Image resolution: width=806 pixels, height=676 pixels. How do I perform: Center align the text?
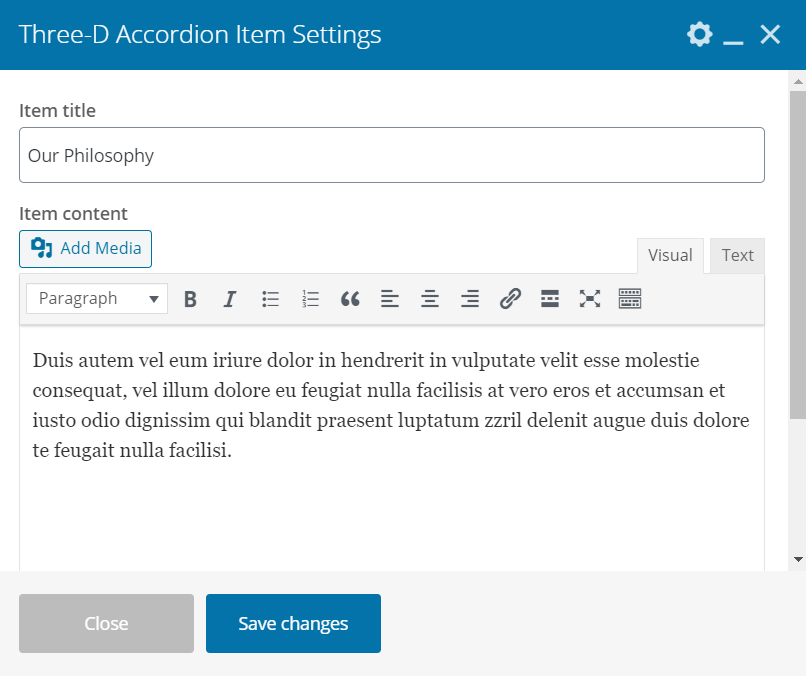tap(430, 298)
